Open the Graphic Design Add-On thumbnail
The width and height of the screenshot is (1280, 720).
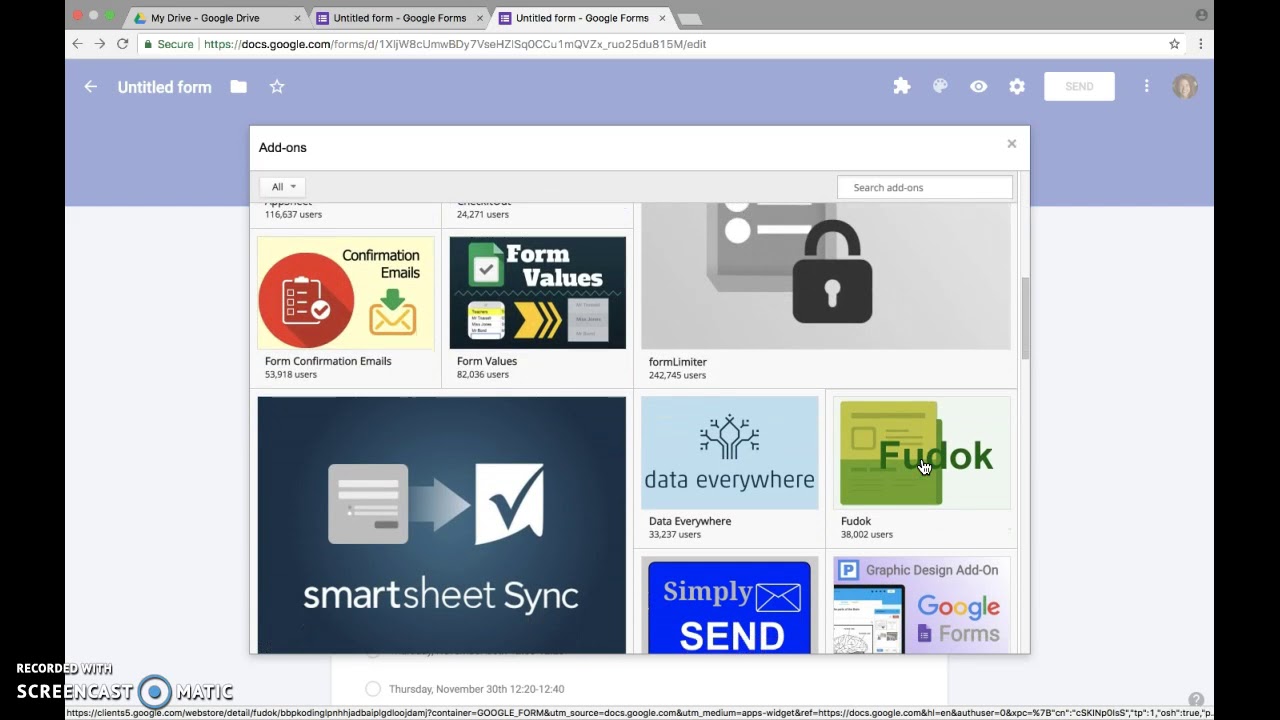click(x=922, y=605)
